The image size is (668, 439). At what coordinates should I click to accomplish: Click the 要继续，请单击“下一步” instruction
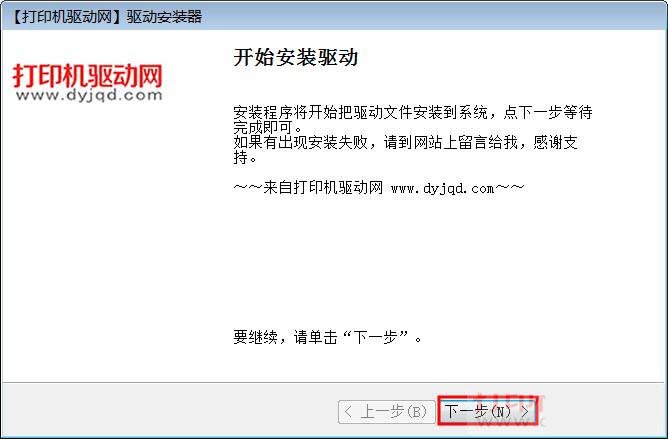(328, 338)
